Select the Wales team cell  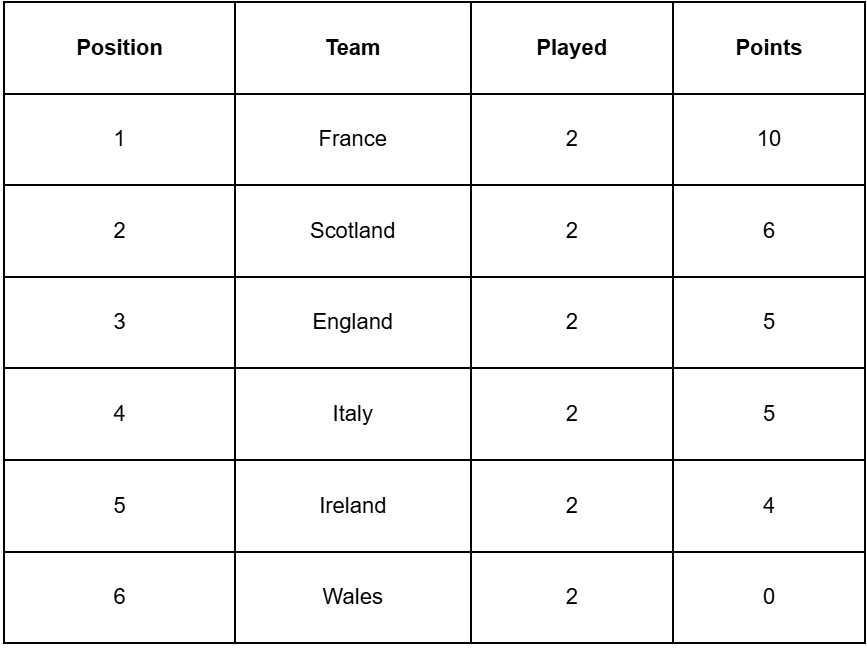352,597
